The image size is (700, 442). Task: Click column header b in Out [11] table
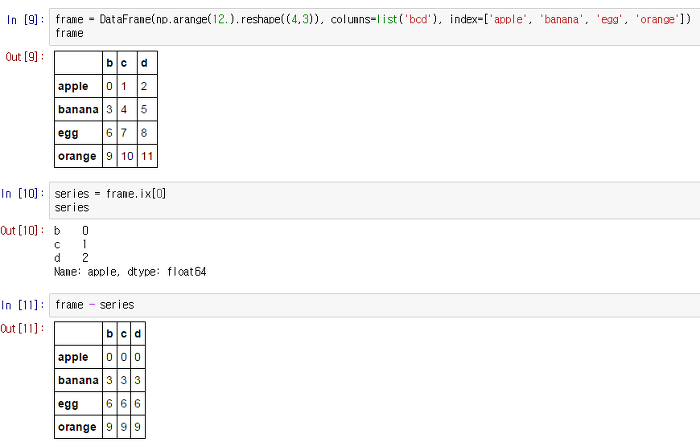[110, 334]
